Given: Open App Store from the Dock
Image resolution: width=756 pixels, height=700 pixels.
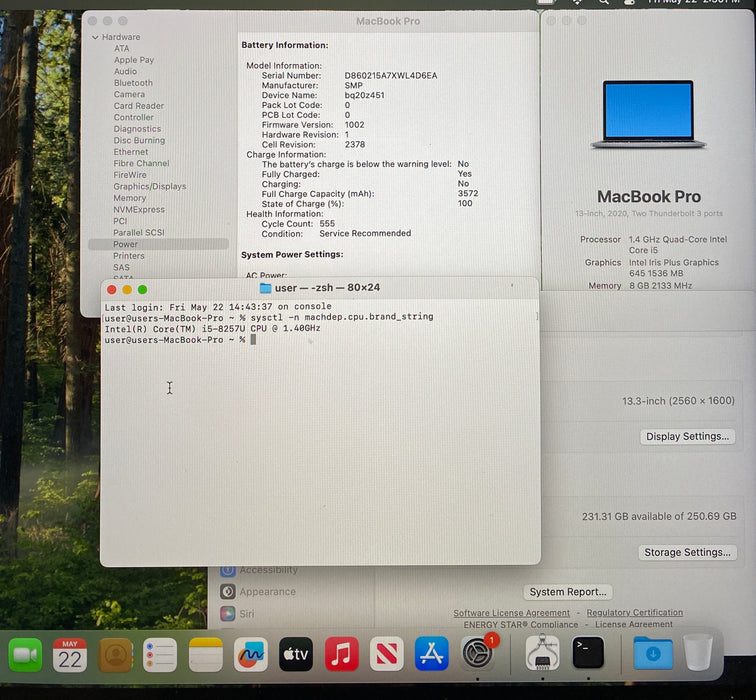Looking at the screenshot, I should [x=432, y=654].
